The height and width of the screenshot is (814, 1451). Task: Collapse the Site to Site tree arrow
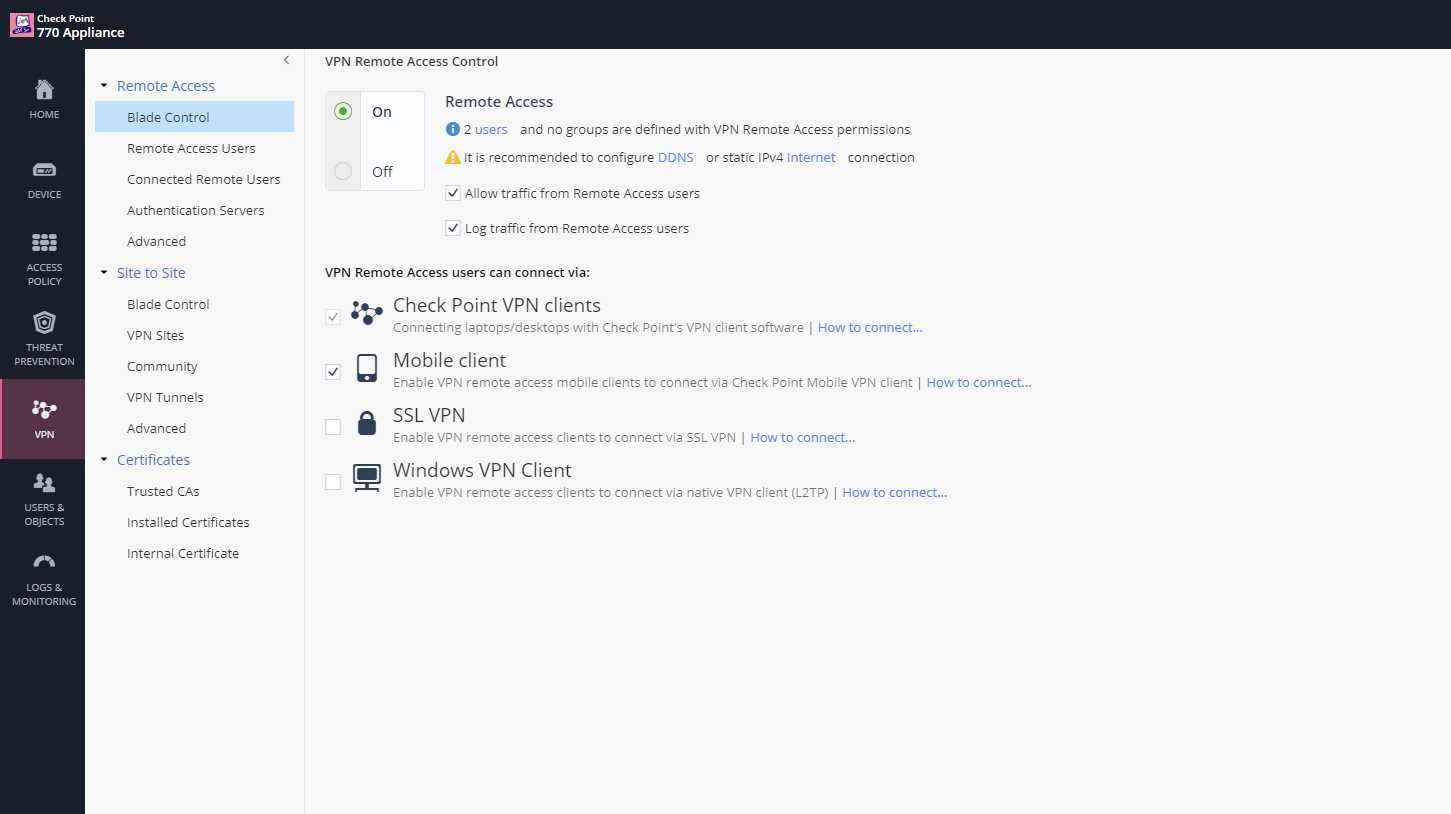click(x=104, y=273)
